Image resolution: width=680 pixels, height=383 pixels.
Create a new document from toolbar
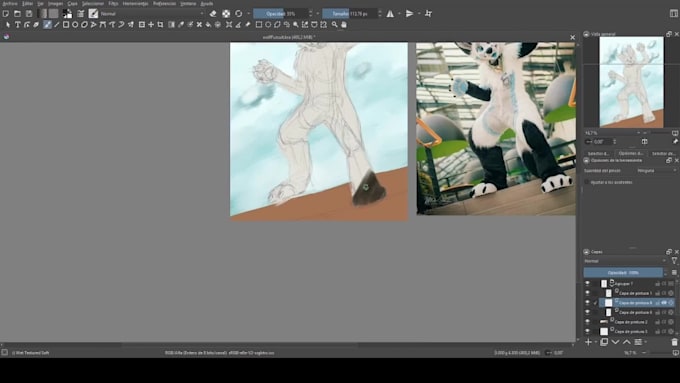[x=6, y=14]
